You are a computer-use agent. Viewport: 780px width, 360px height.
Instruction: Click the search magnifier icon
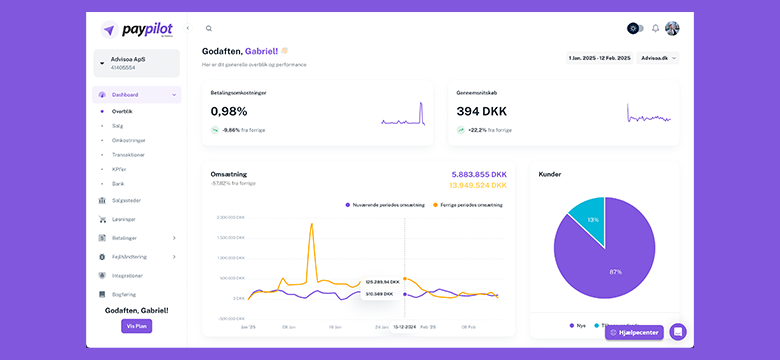pos(209,28)
